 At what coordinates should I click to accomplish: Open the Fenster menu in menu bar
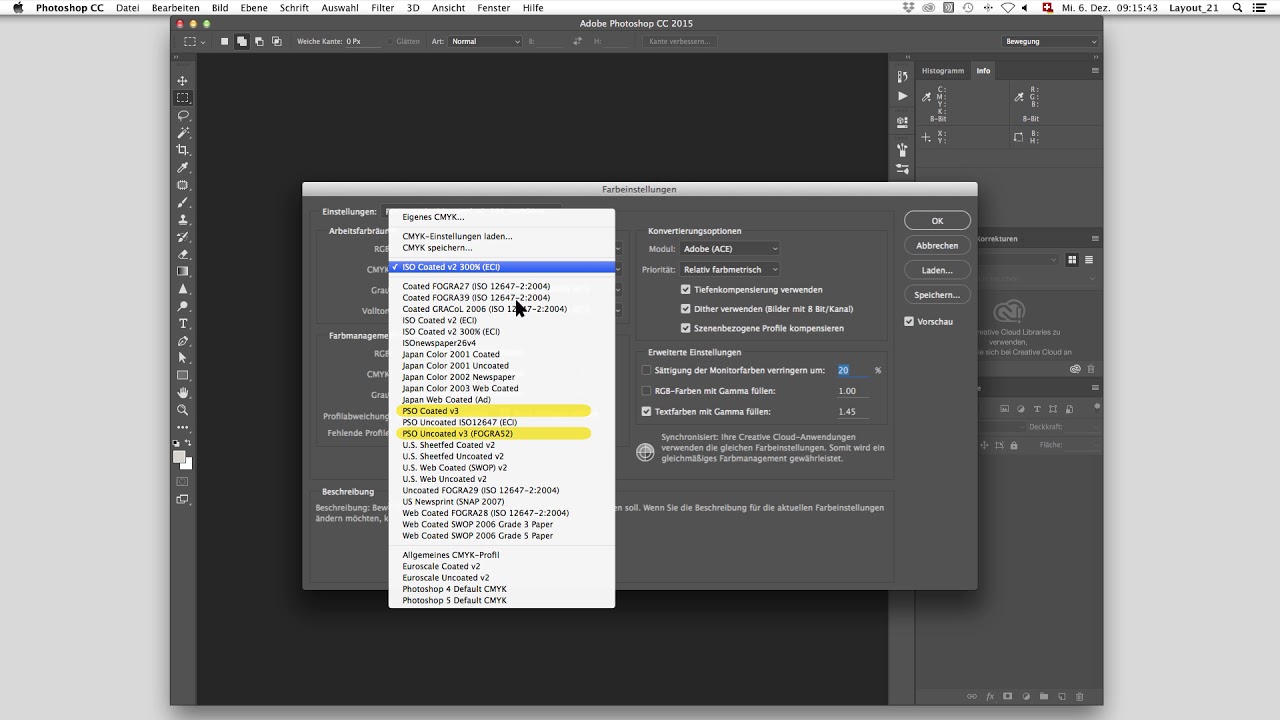(494, 8)
